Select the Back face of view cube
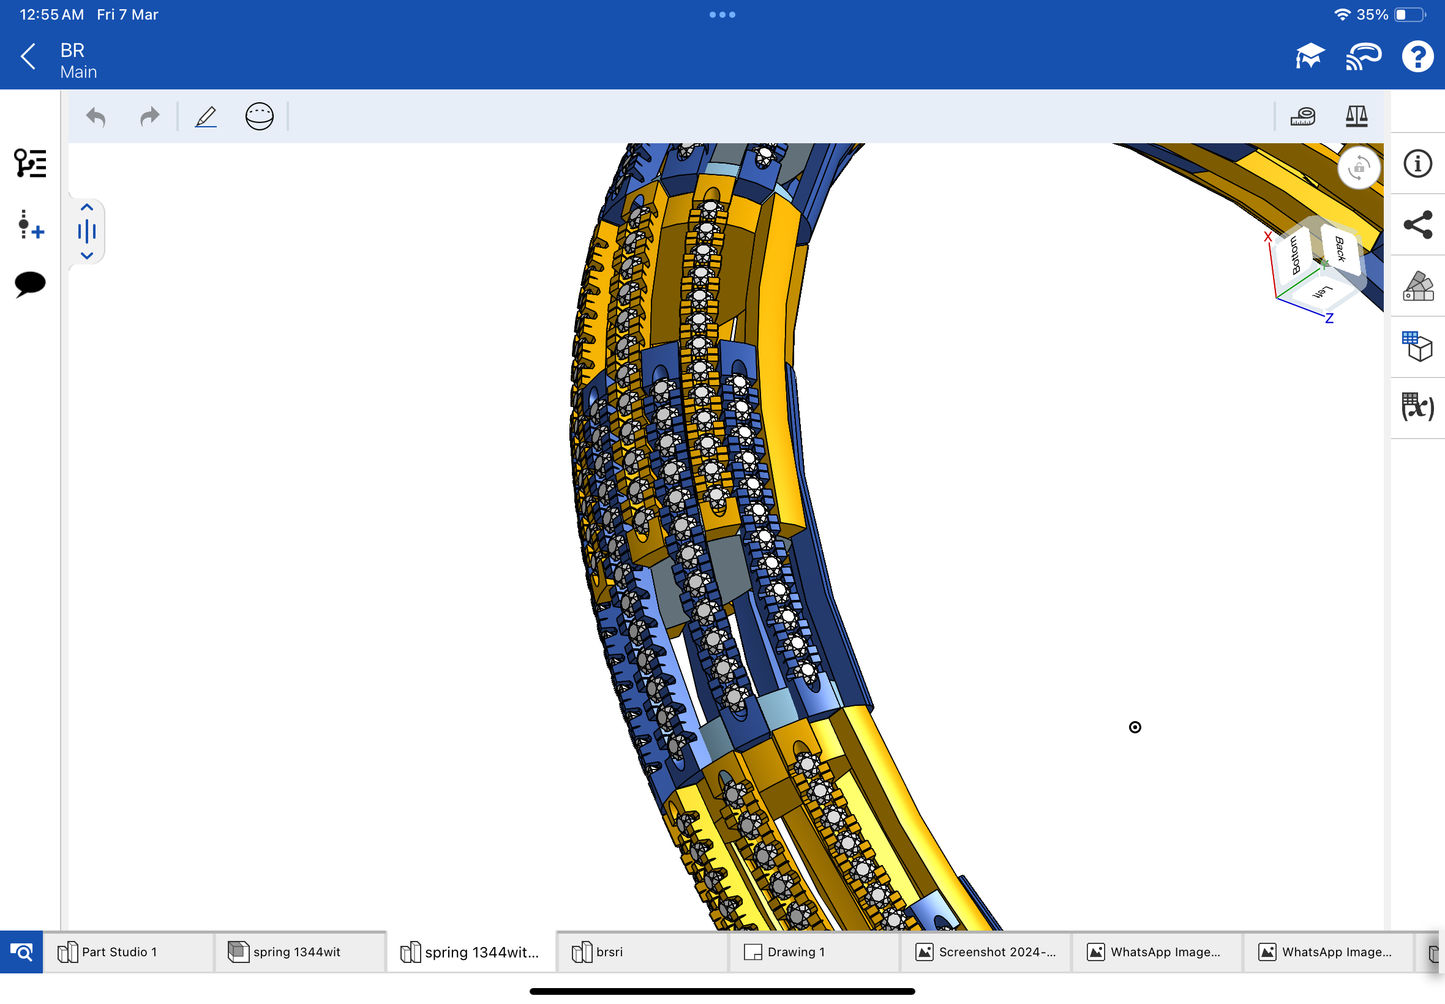1445x1004 pixels. tap(1340, 249)
